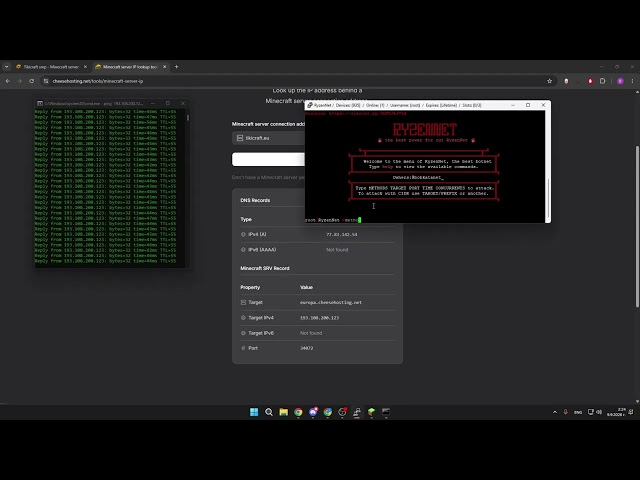
Task: Open the volume speaker tray icon
Action: (x=599, y=412)
